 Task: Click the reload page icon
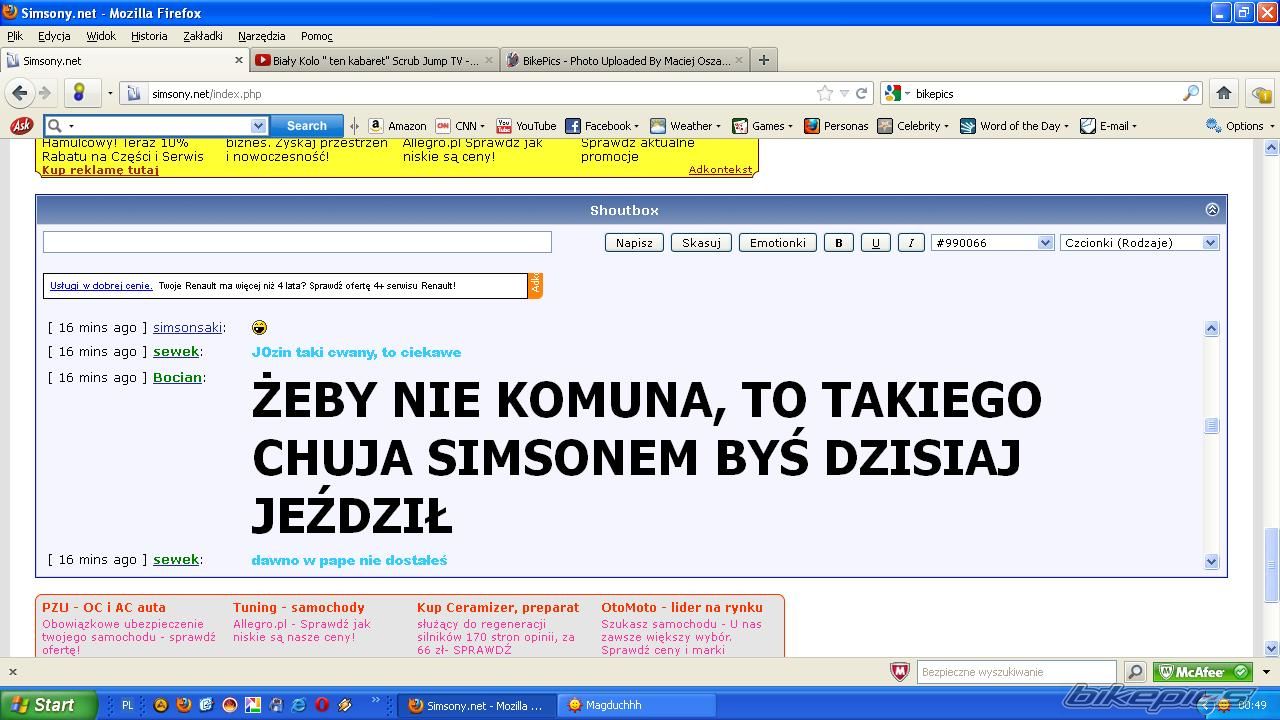point(861,93)
